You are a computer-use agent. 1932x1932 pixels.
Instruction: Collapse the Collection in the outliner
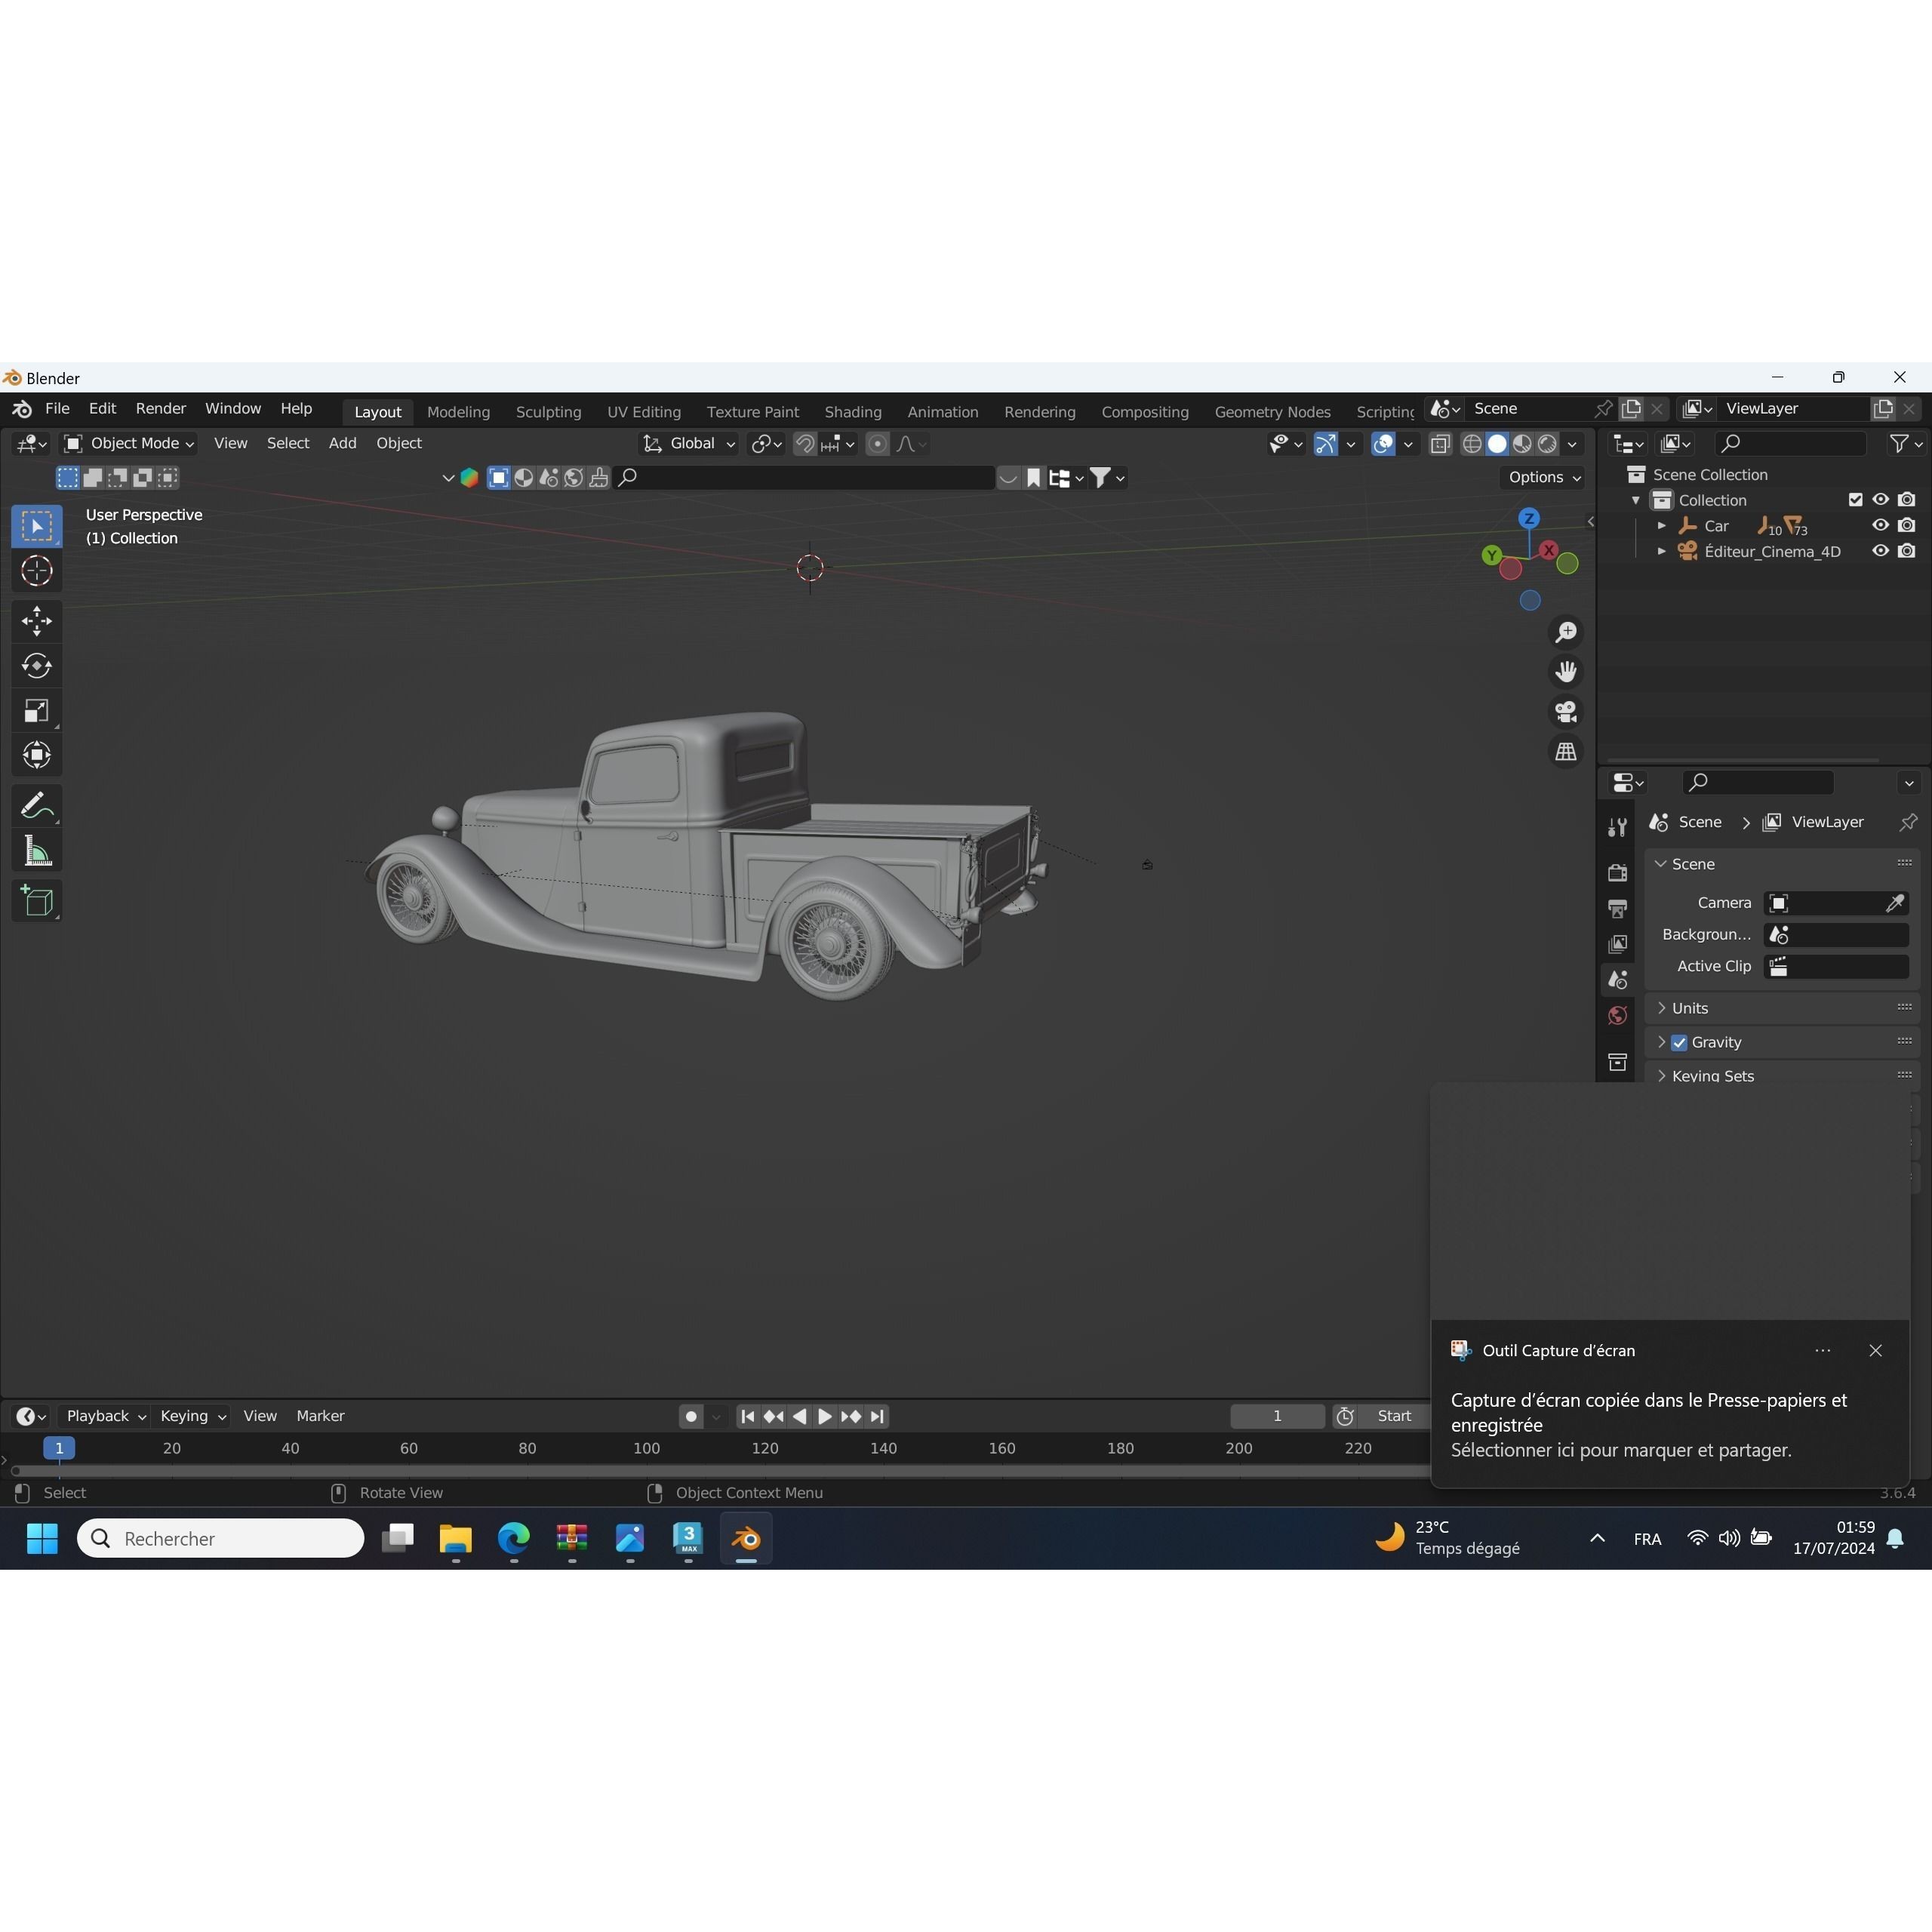1637,499
